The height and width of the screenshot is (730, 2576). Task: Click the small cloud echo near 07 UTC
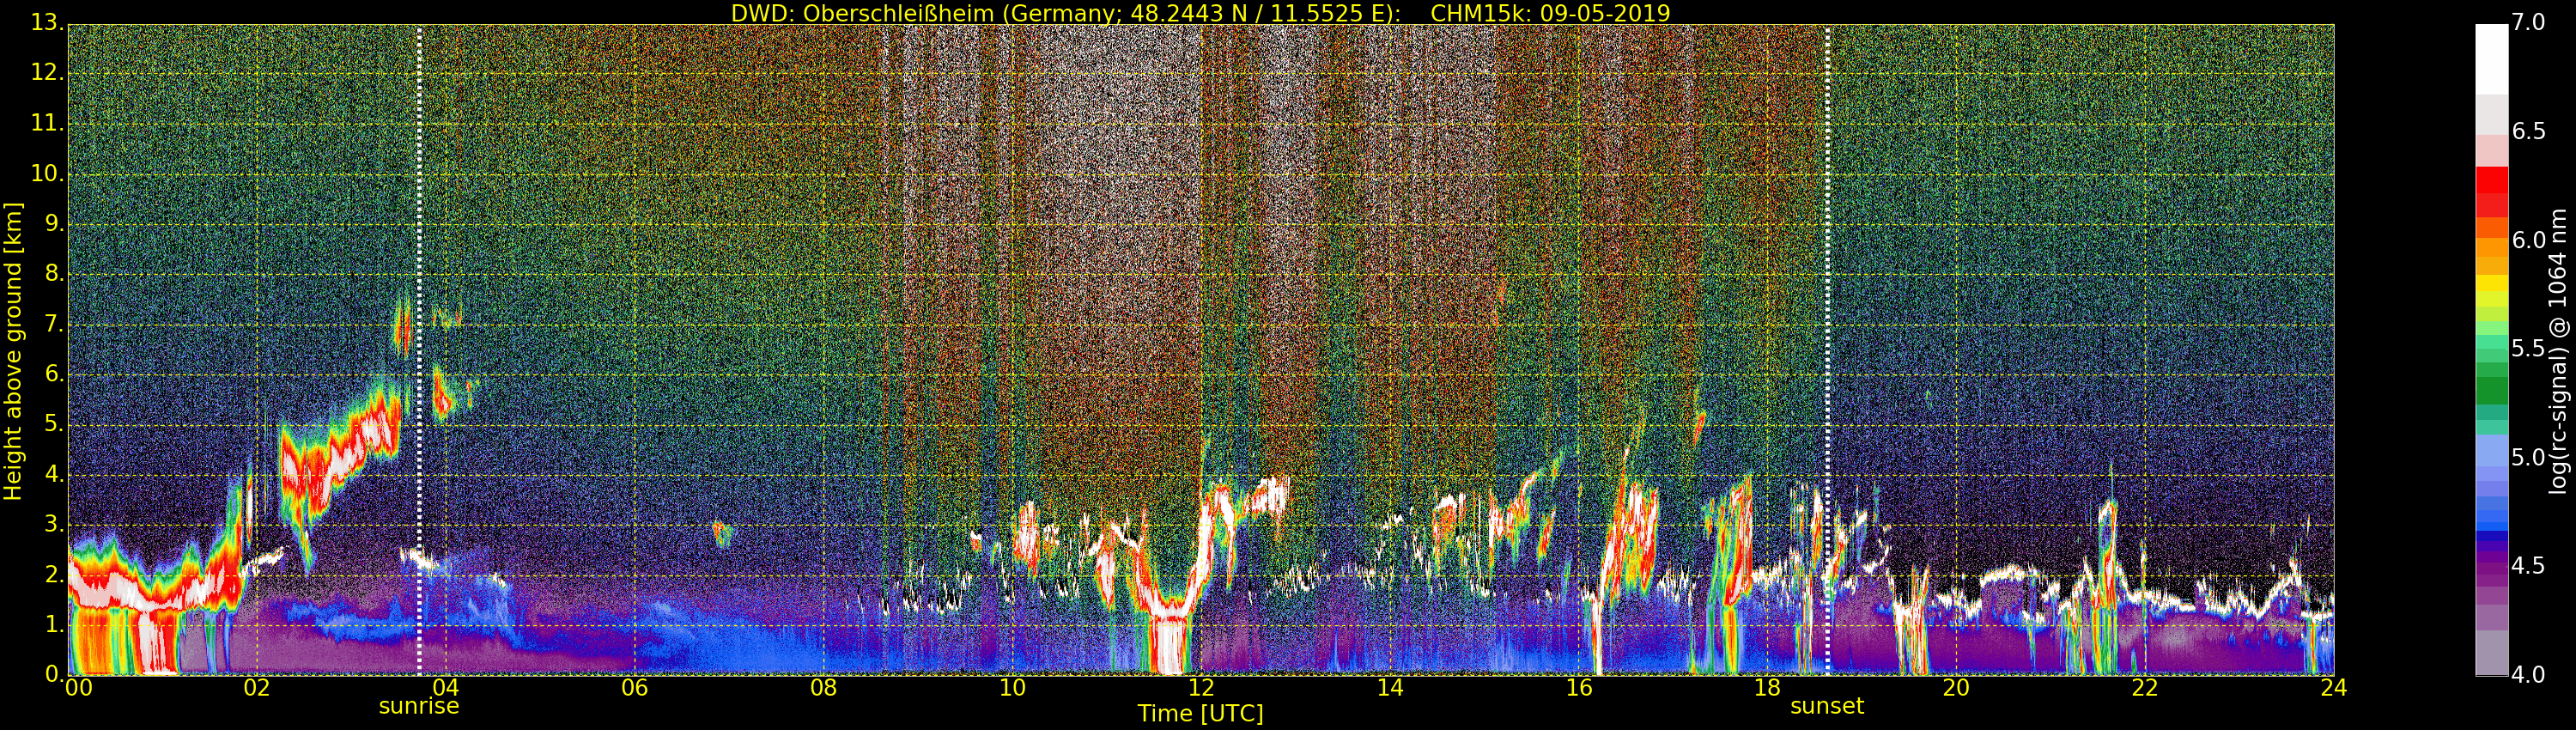click(x=721, y=533)
